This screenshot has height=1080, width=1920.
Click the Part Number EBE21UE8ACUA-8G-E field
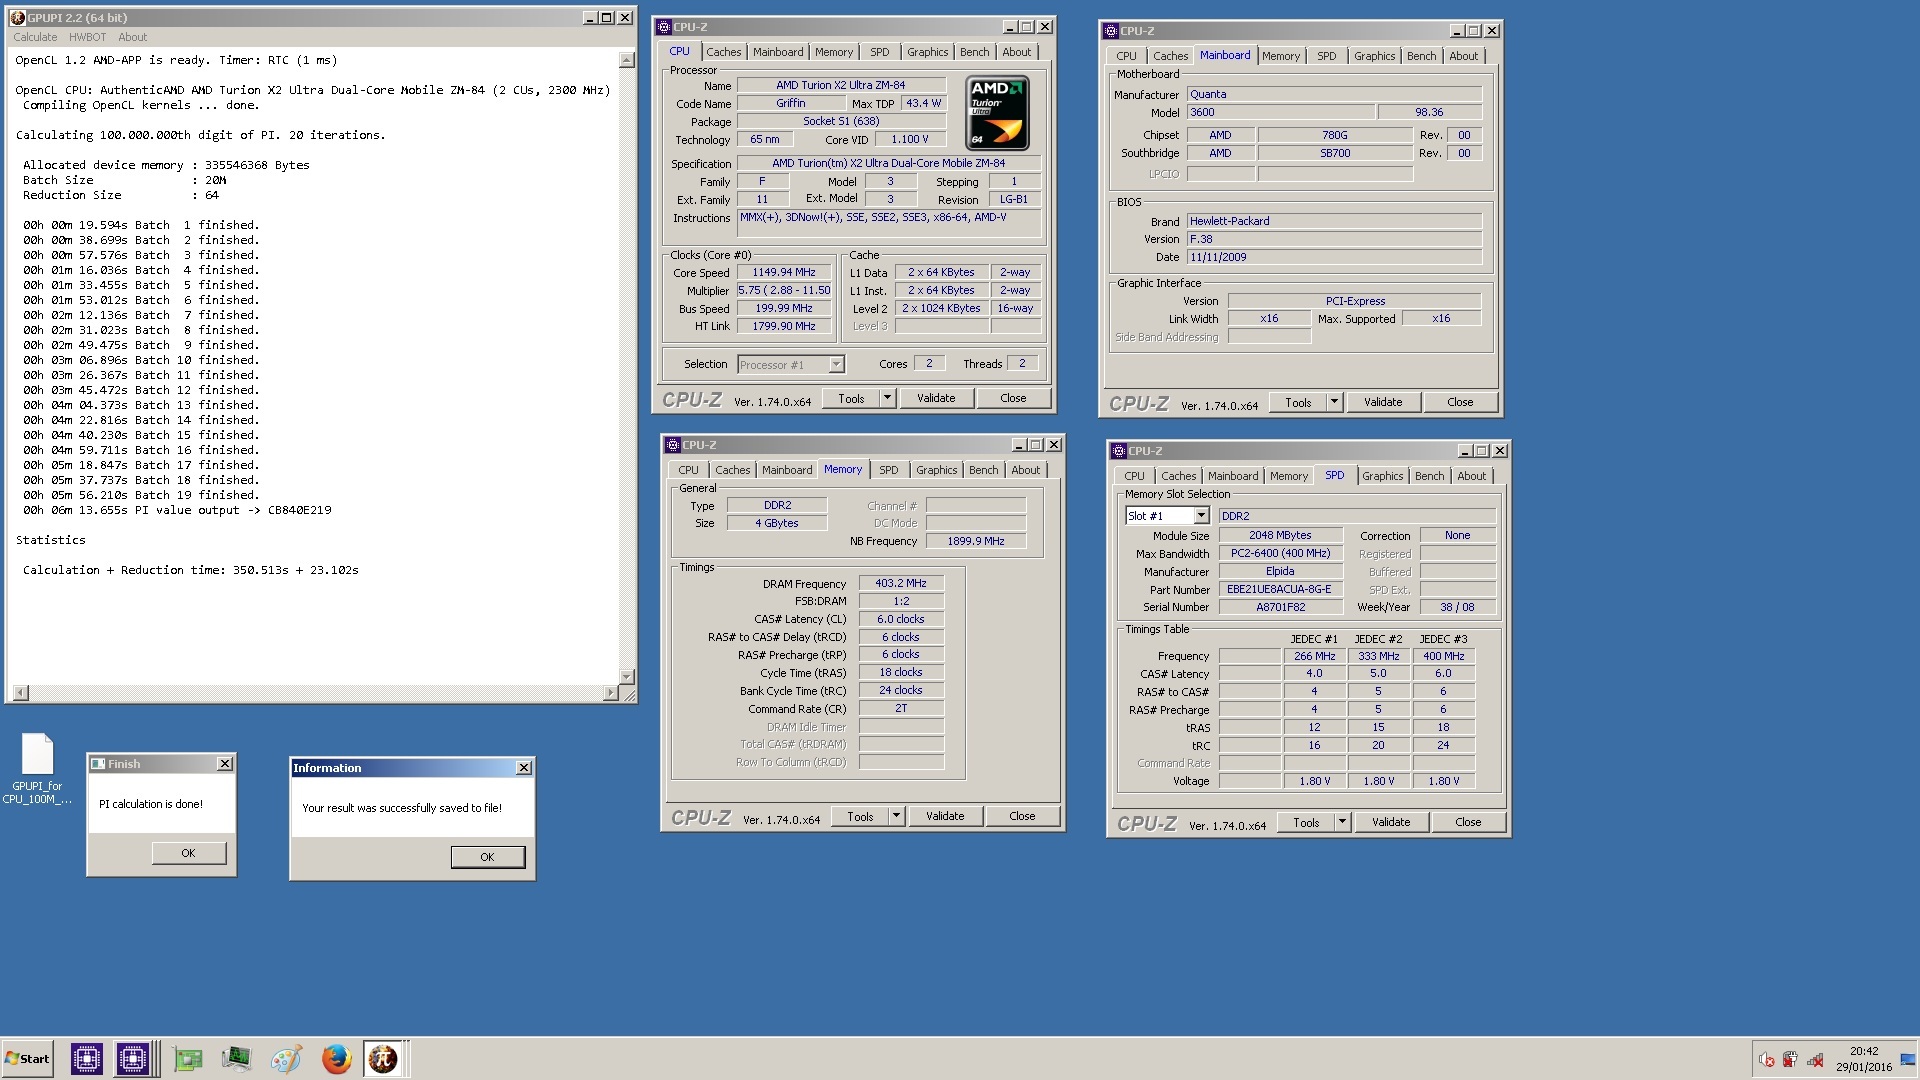[1279, 589]
